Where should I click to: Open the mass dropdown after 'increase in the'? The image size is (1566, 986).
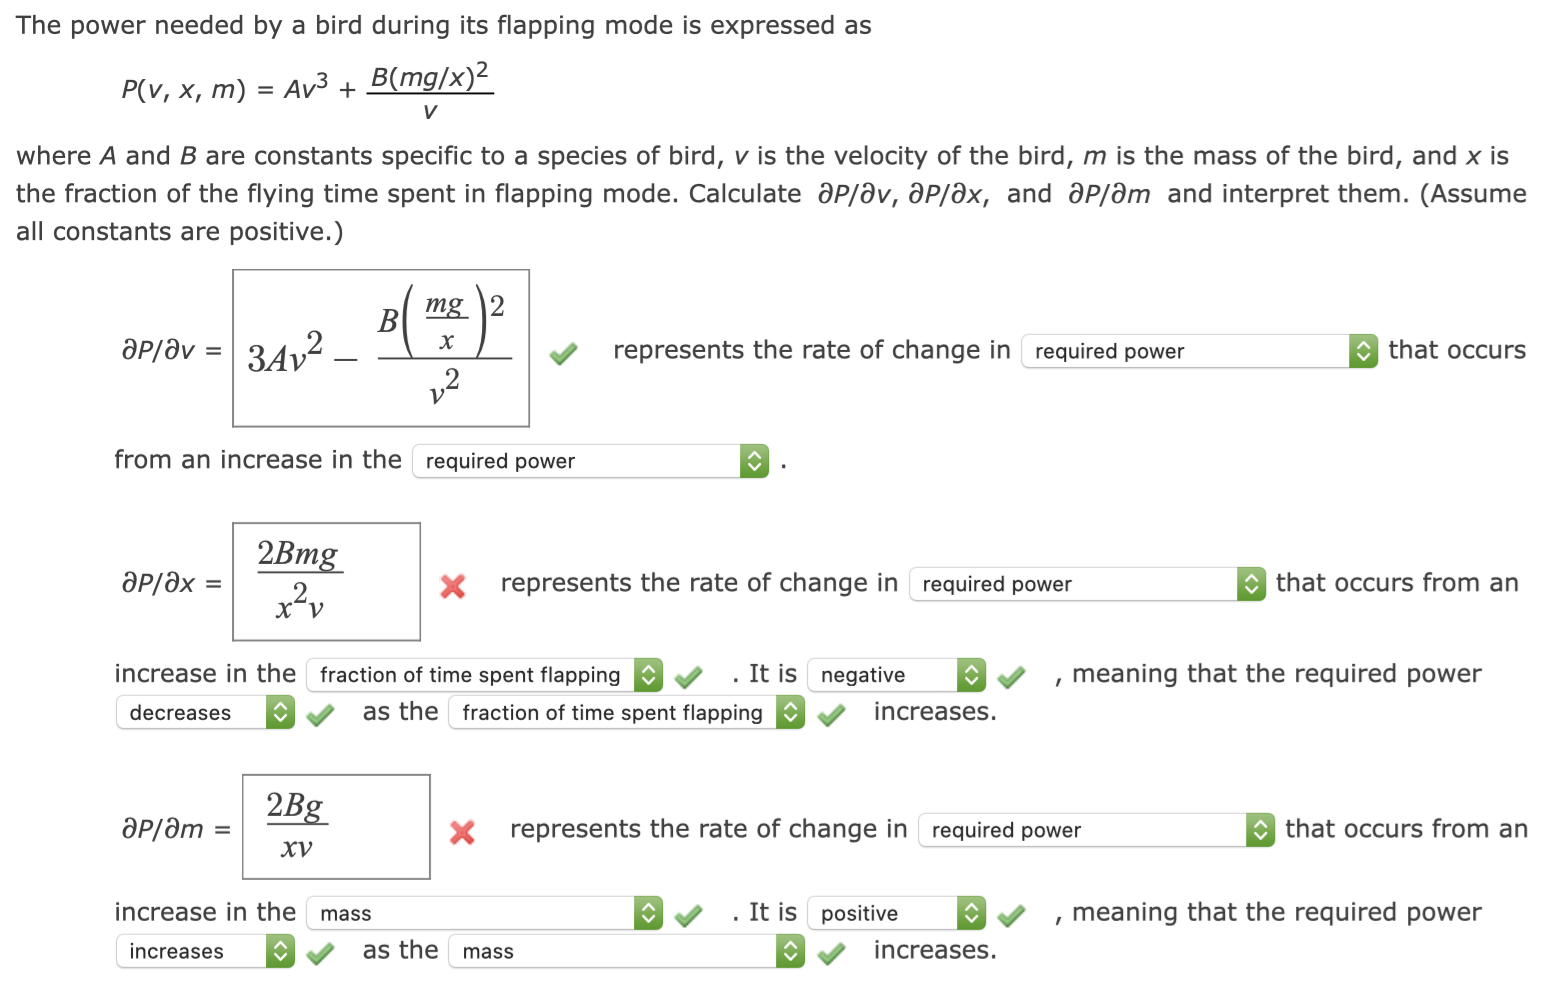click(x=483, y=912)
